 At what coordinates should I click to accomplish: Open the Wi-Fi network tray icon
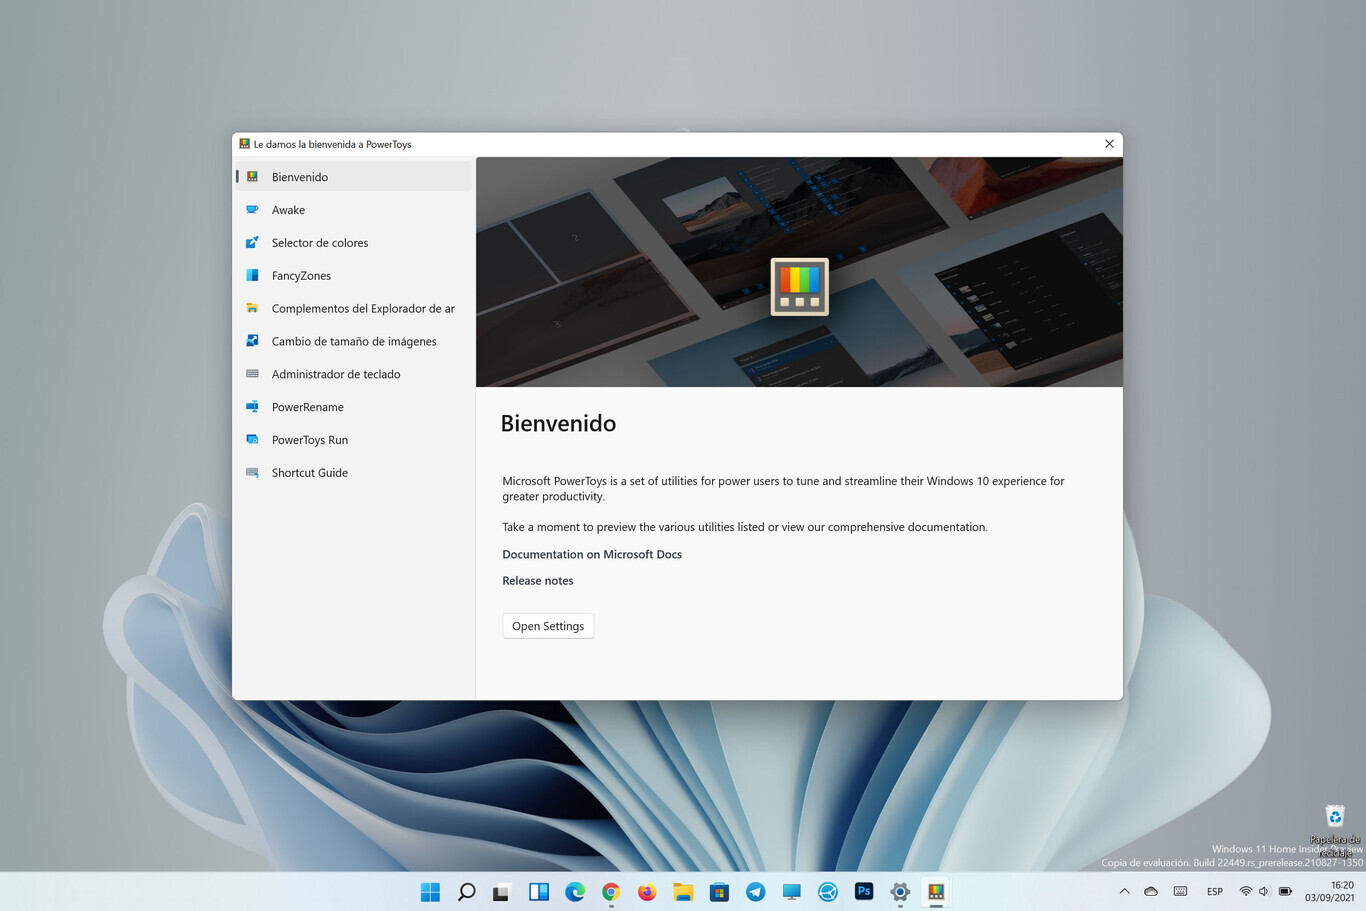pos(1245,891)
